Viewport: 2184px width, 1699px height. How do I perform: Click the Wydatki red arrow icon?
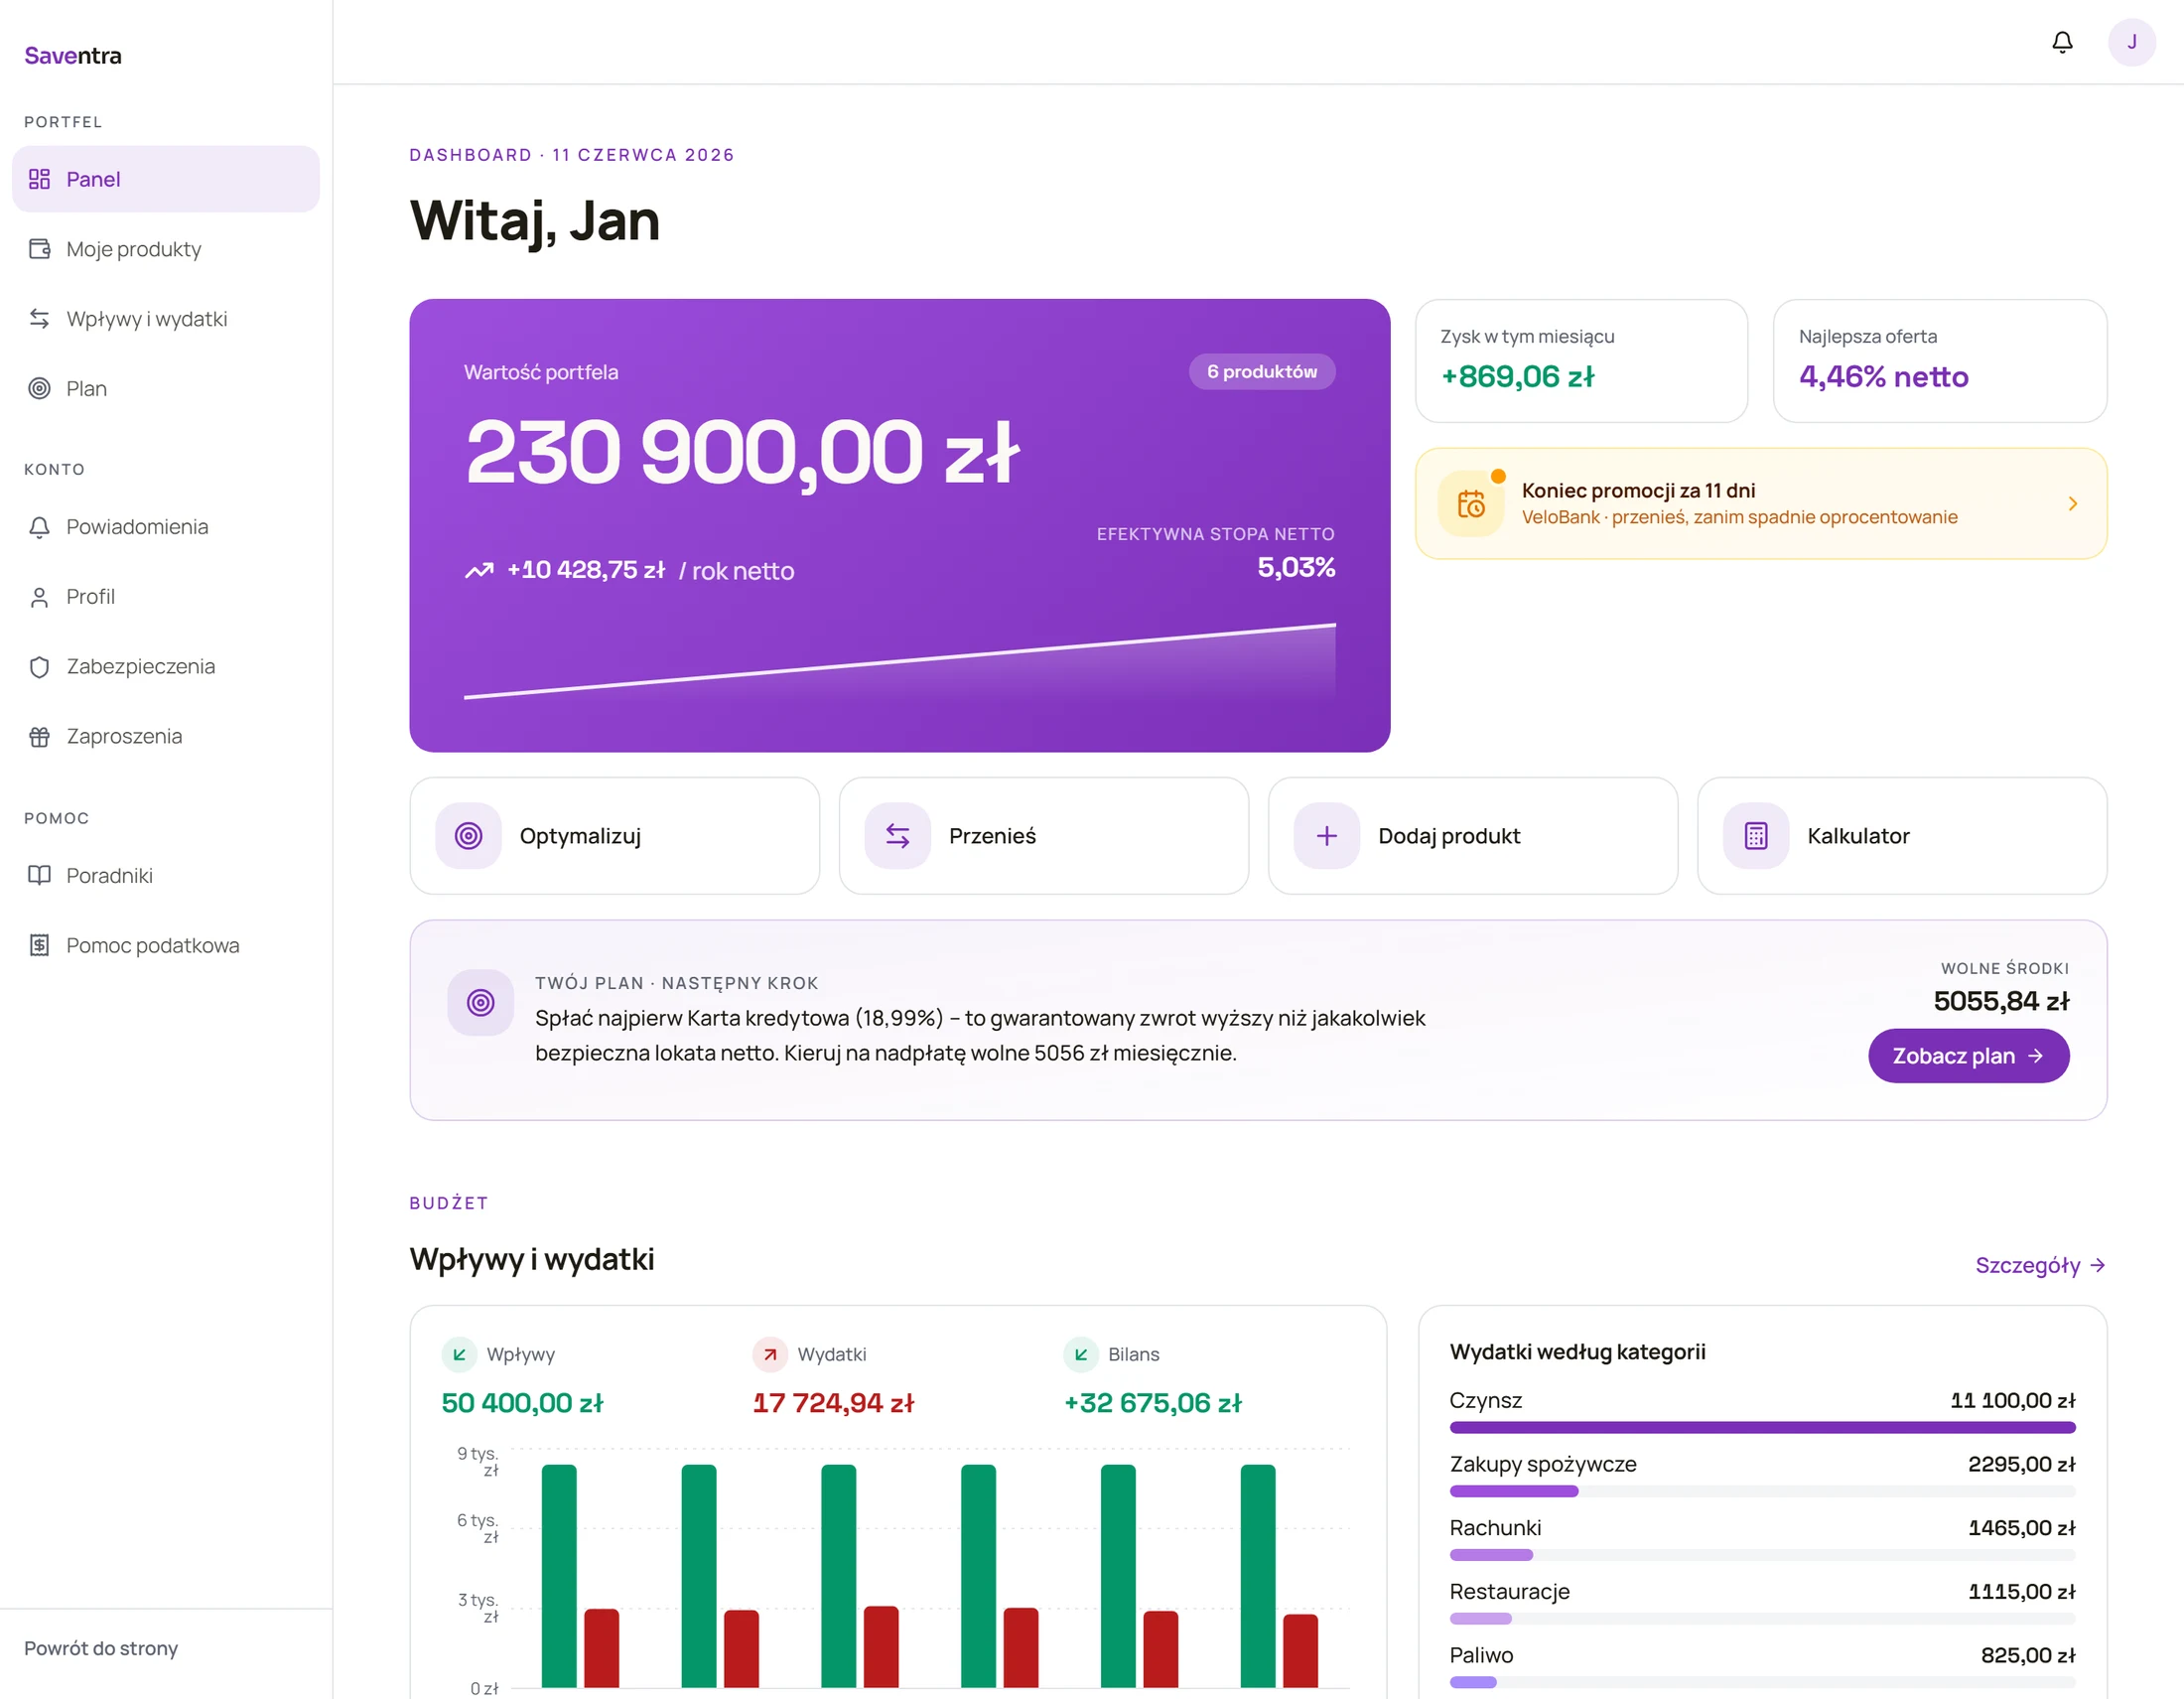[x=769, y=1354]
